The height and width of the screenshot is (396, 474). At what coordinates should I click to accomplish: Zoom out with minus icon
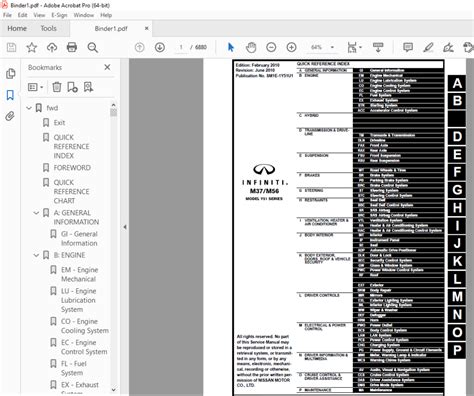(271, 47)
